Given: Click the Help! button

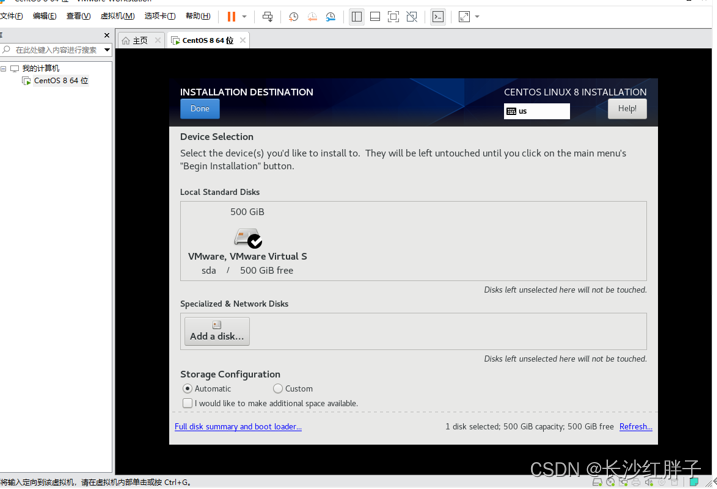Looking at the screenshot, I should 627,109.
